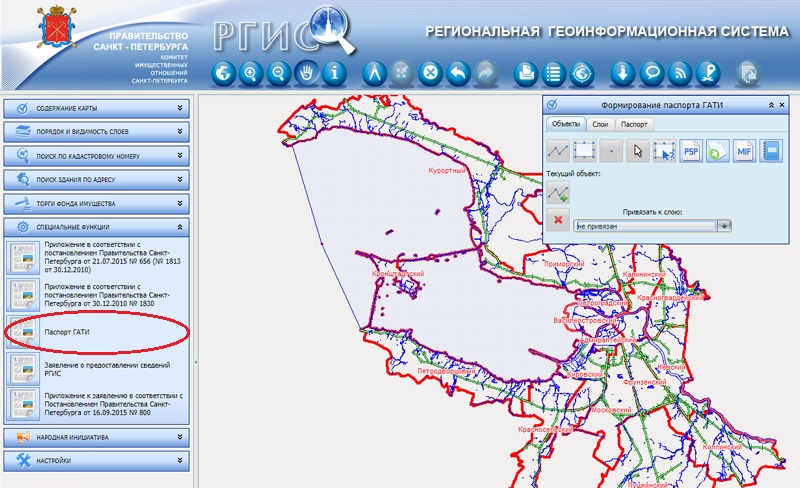This screenshot has height=488, width=800.
Task: Click the map pin marker tool
Action: click(x=708, y=74)
